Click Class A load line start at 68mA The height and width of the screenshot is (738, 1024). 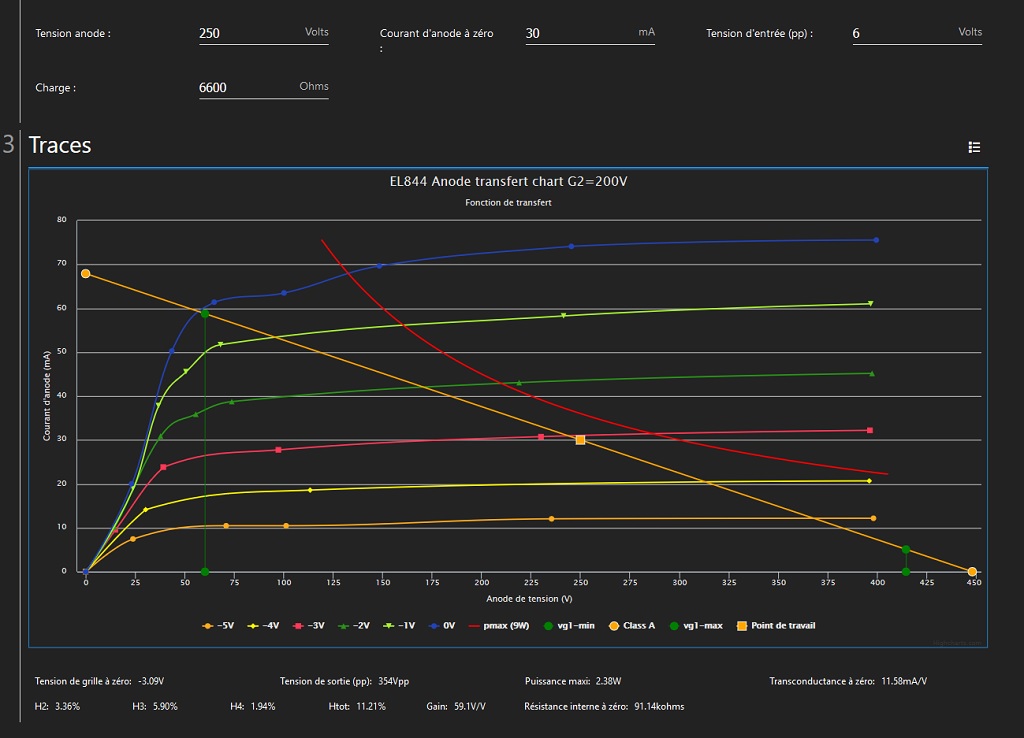click(86, 274)
